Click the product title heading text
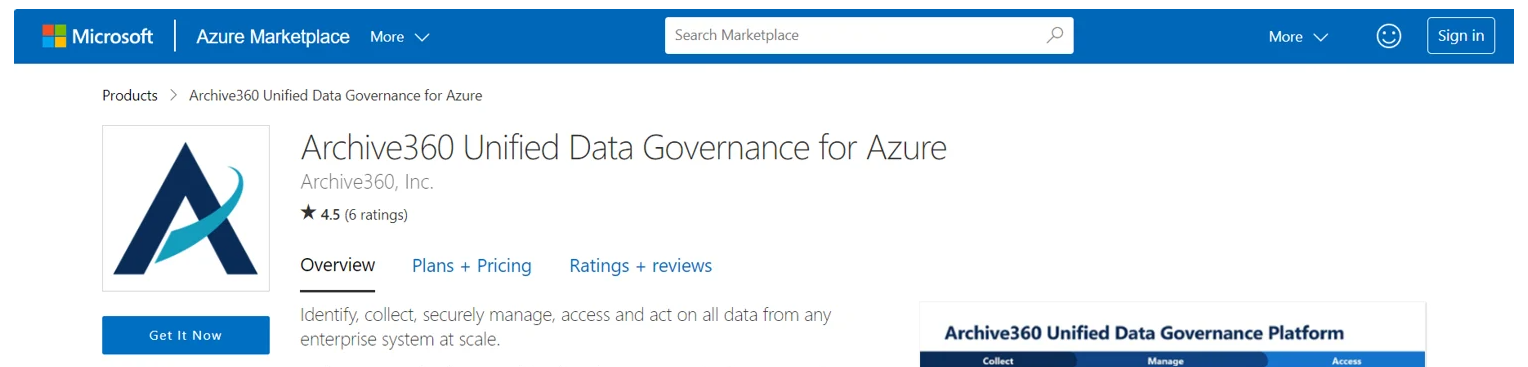The height and width of the screenshot is (367, 1528). point(624,148)
